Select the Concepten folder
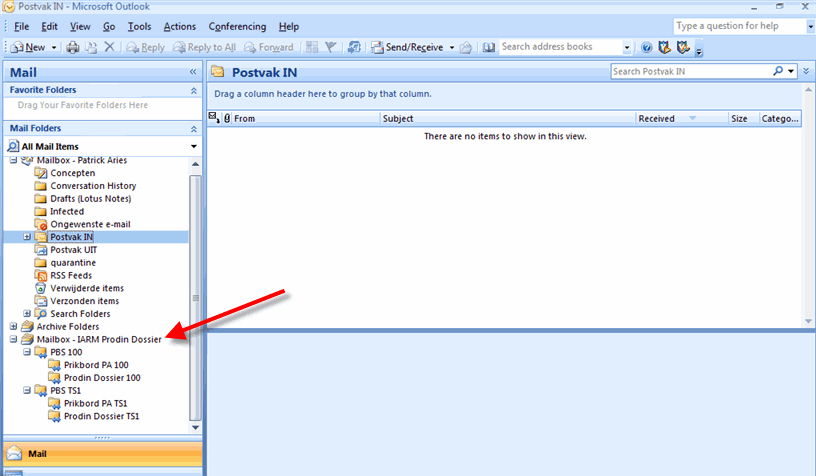This screenshot has width=816, height=476. click(72, 173)
